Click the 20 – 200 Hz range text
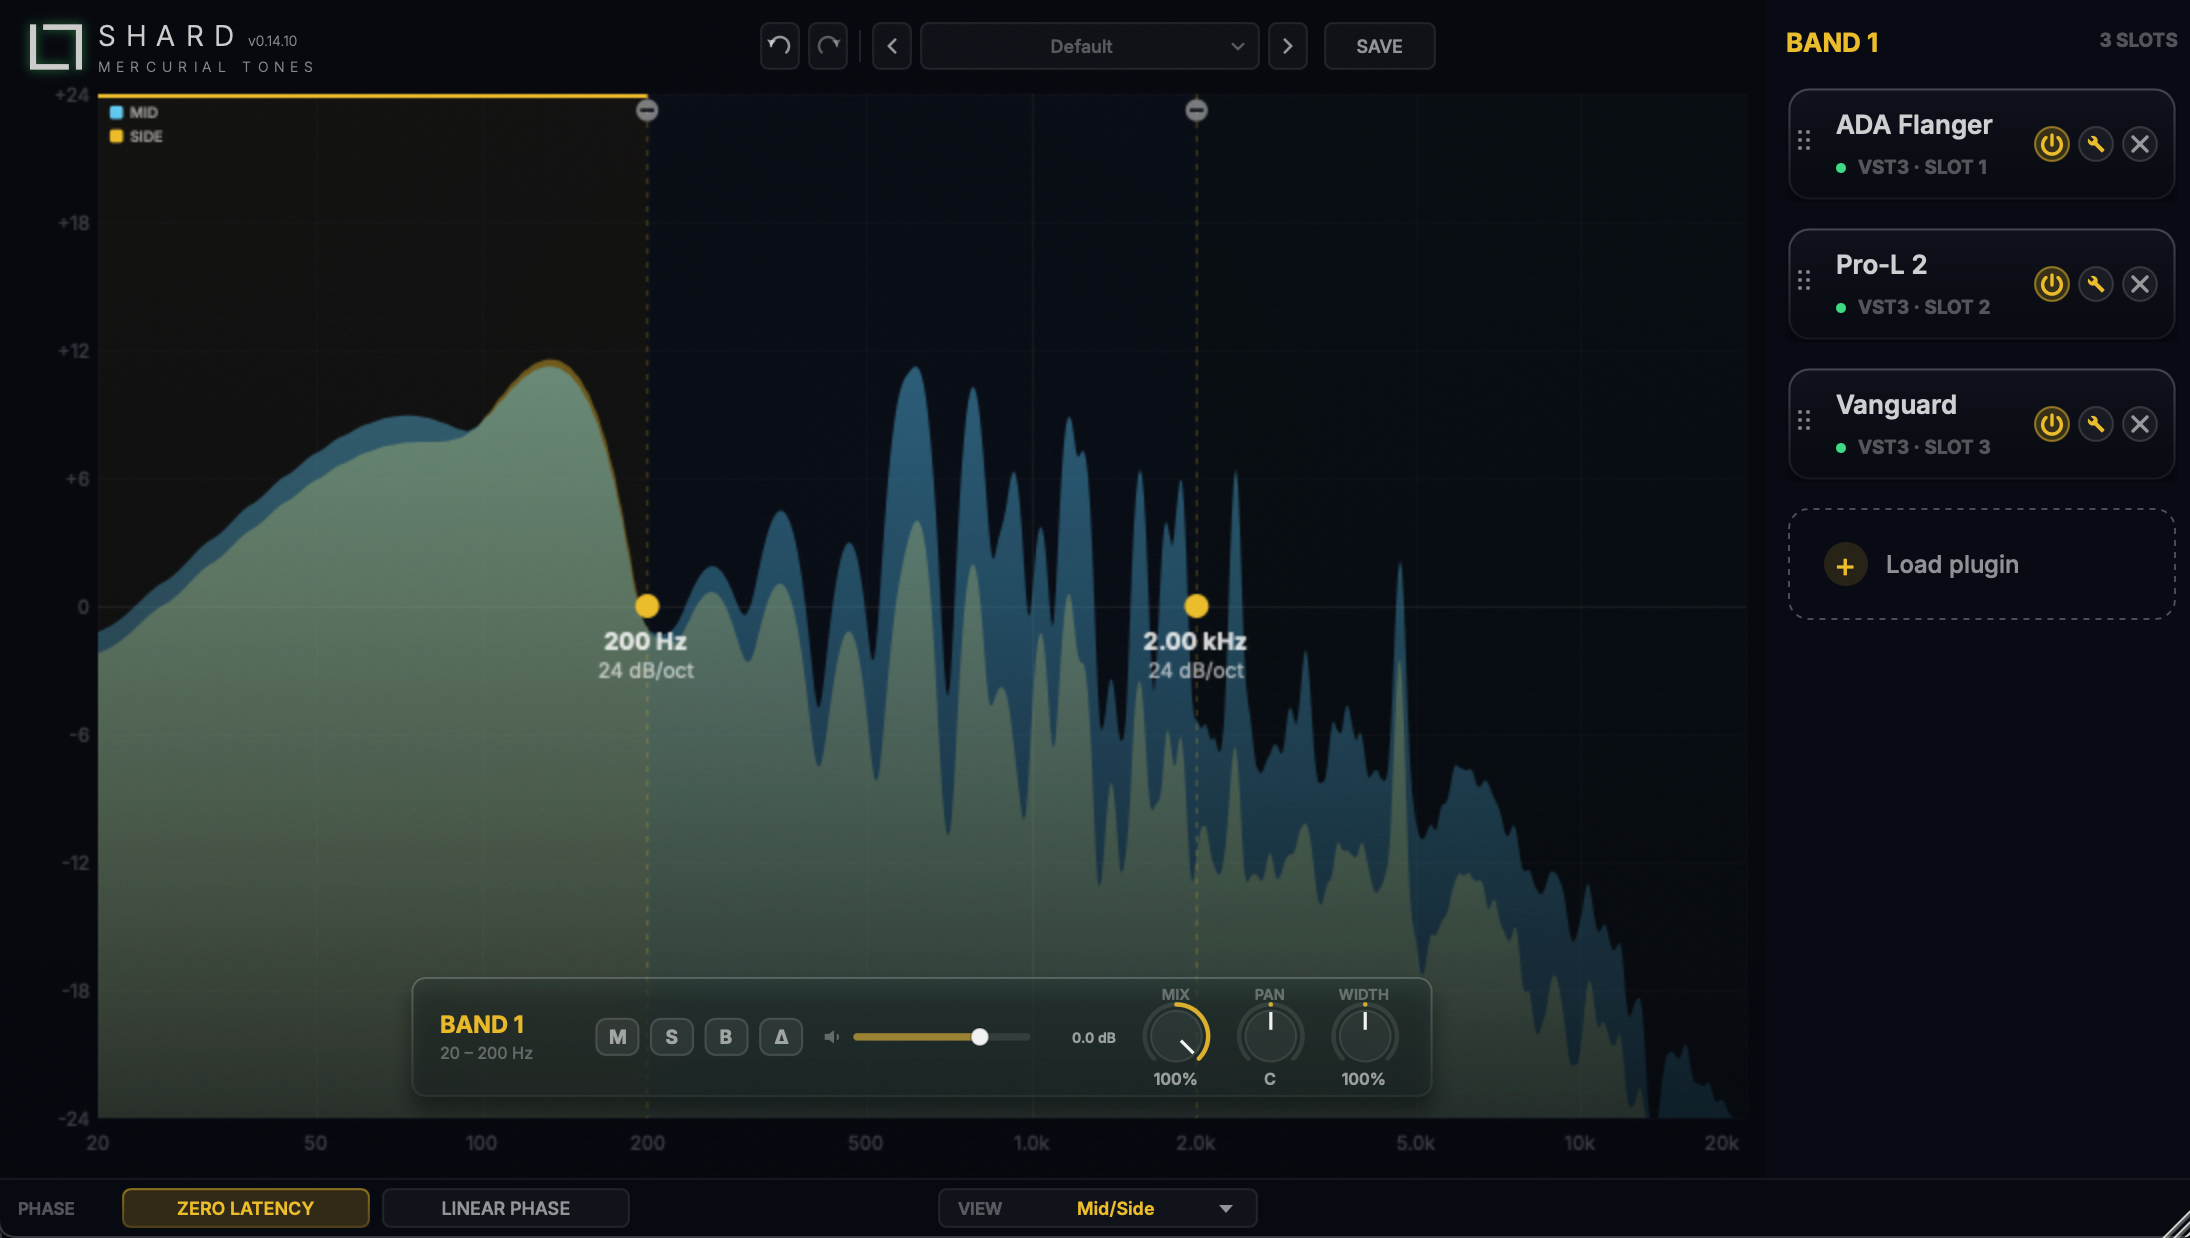This screenshot has width=2190, height=1238. point(486,1053)
